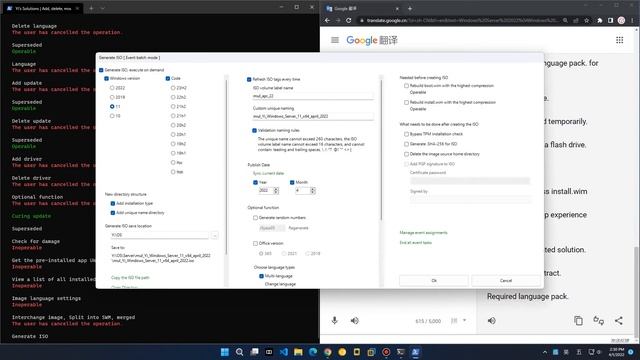Close the Google 翻译 browser tab

[x=397, y=8]
